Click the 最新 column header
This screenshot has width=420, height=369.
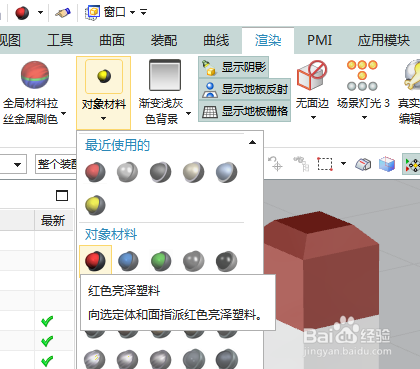(x=53, y=220)
